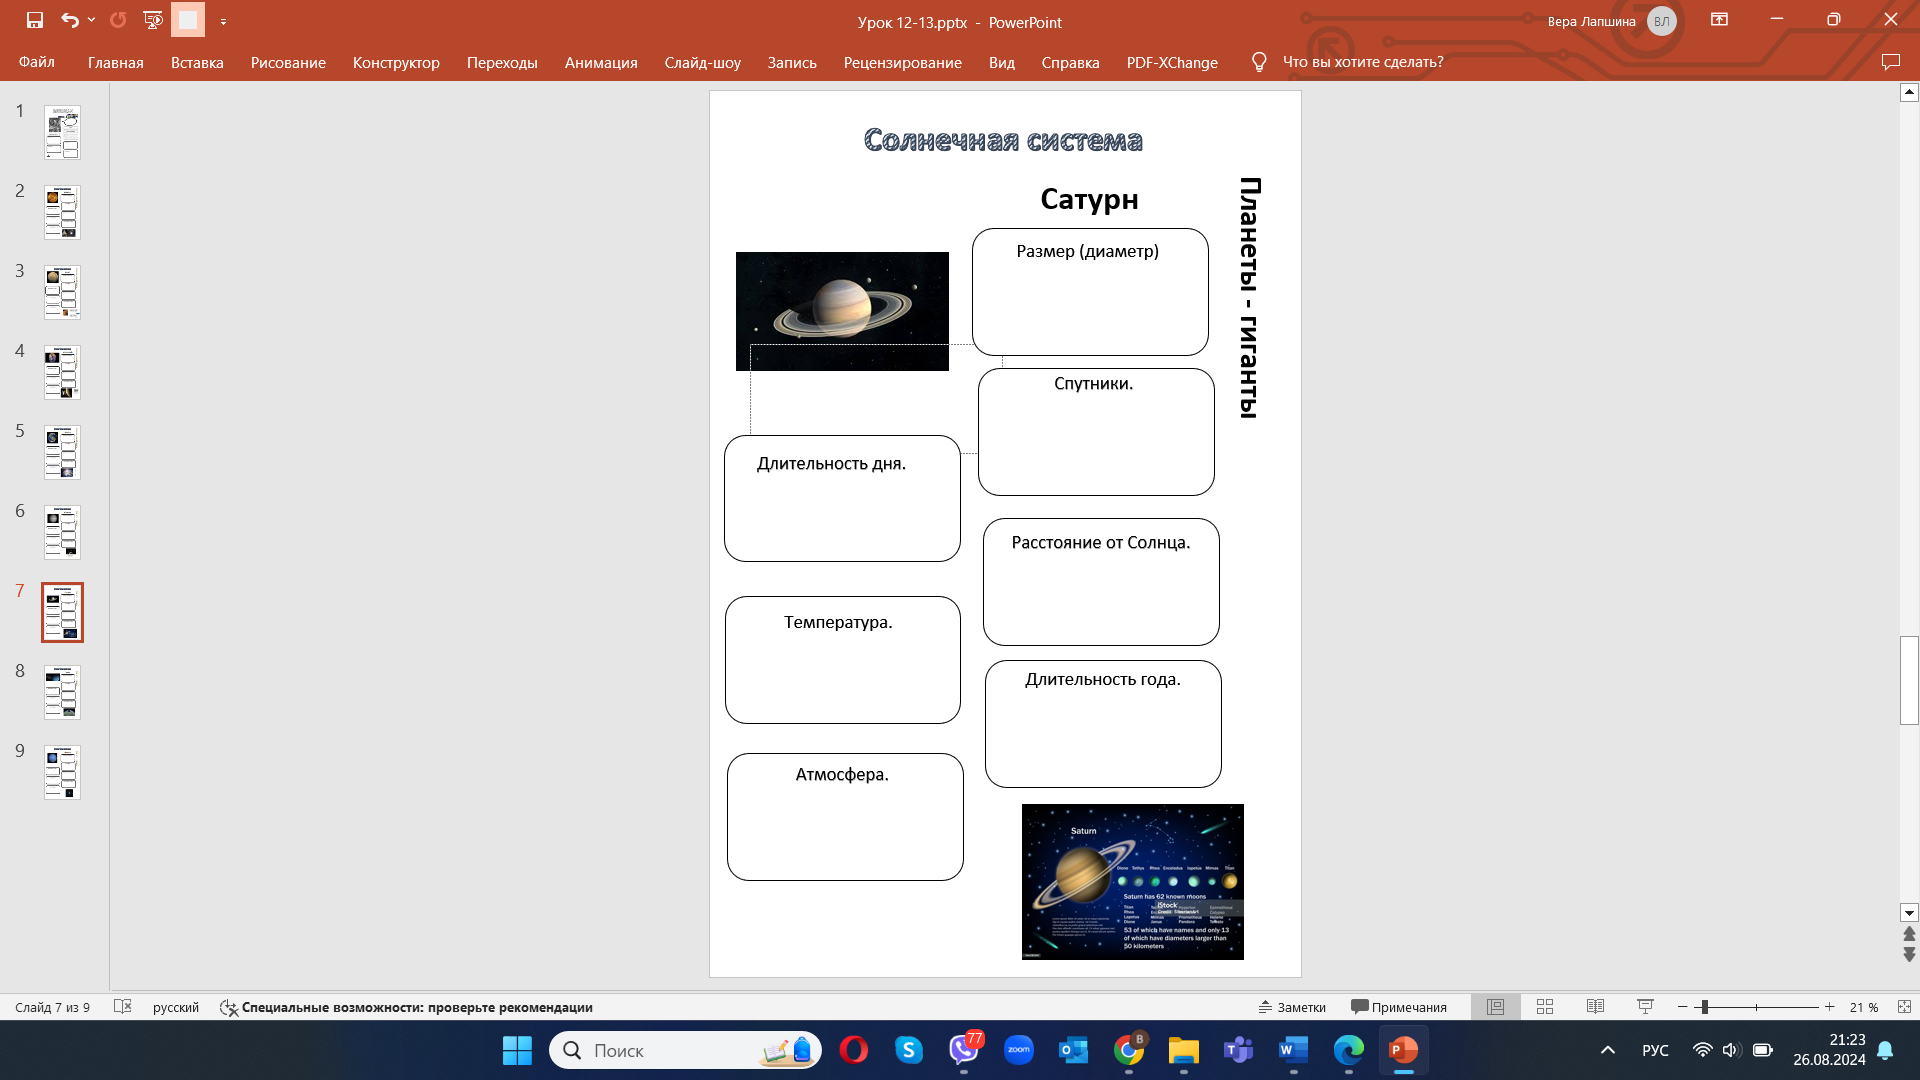Click the 'Сатурн' heading text
The height and width of the screenshot is (1080, 1920).
(1089, 199)
